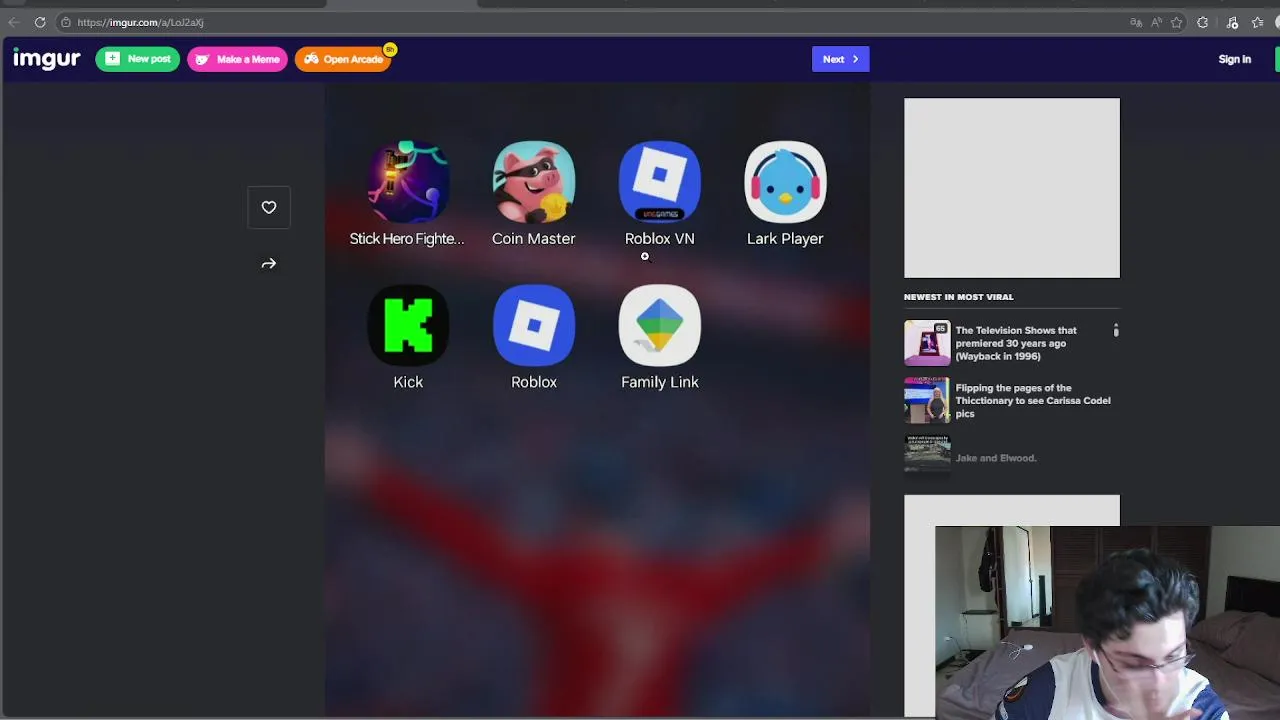Click the 'Stick Hero Fighte...' label
The height and width of the screenshot is (720, 1280).
point(407,239)
